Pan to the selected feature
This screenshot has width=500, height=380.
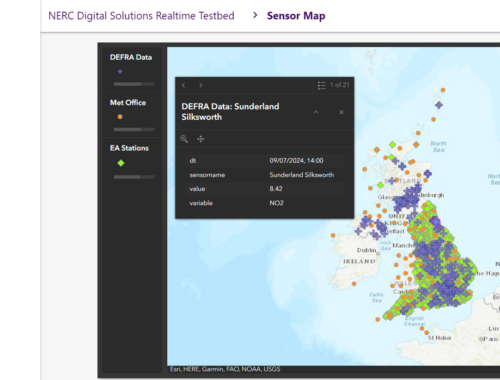tap(201, 139)
